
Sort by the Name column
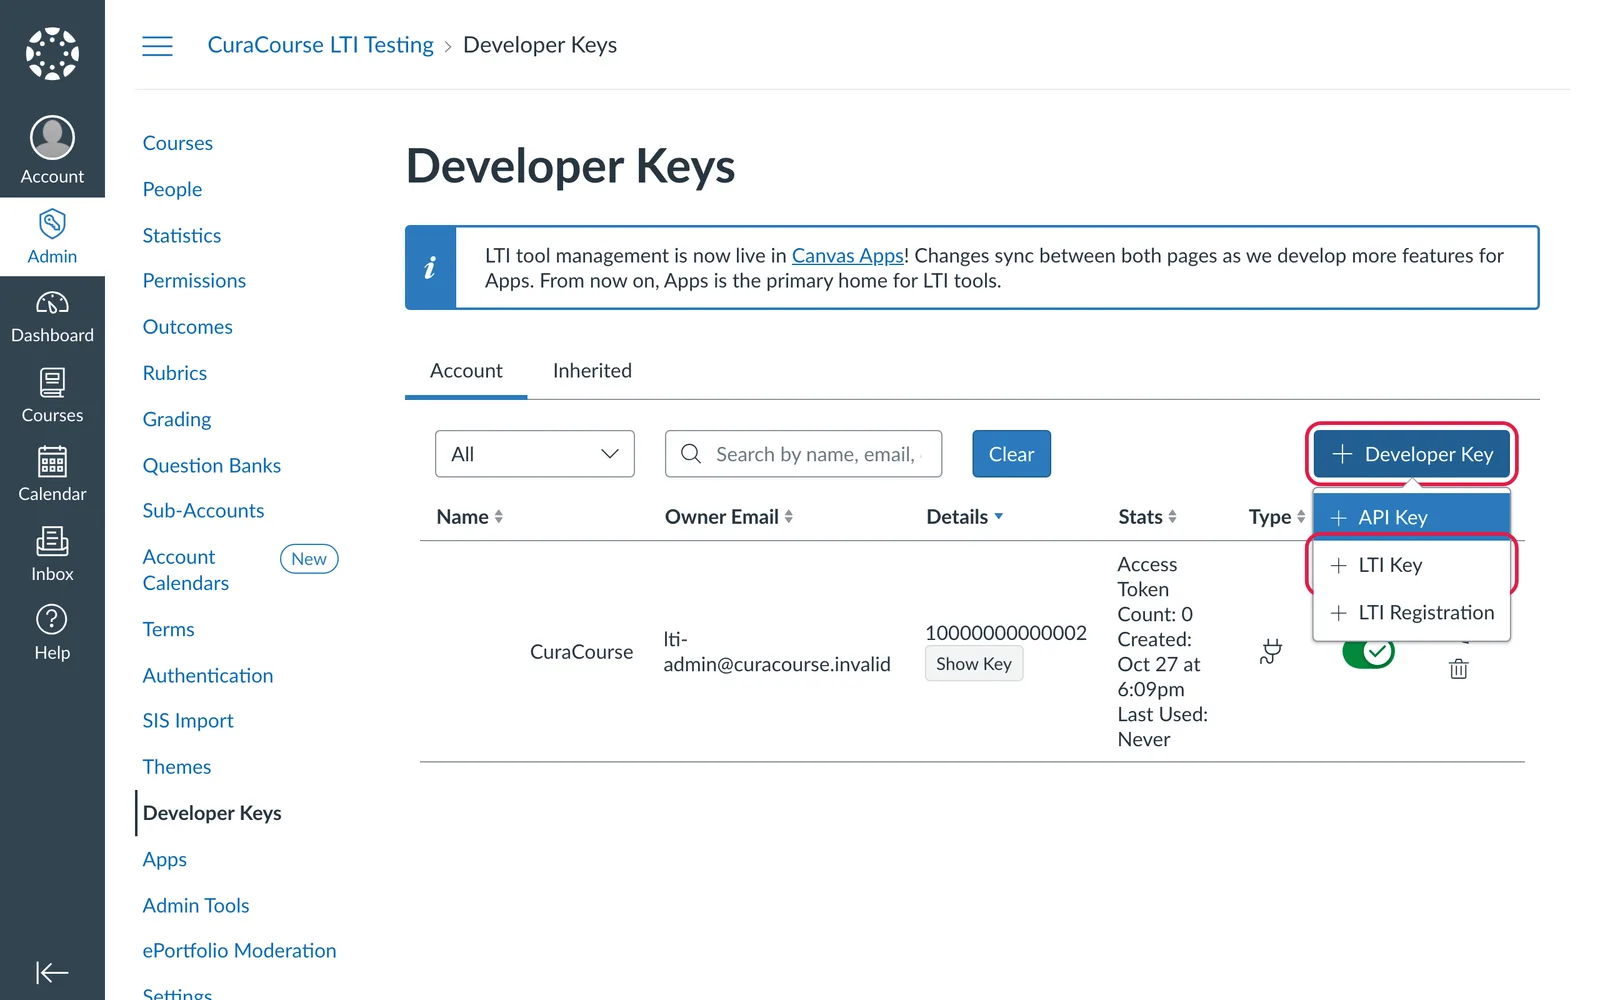pos(470,517)
